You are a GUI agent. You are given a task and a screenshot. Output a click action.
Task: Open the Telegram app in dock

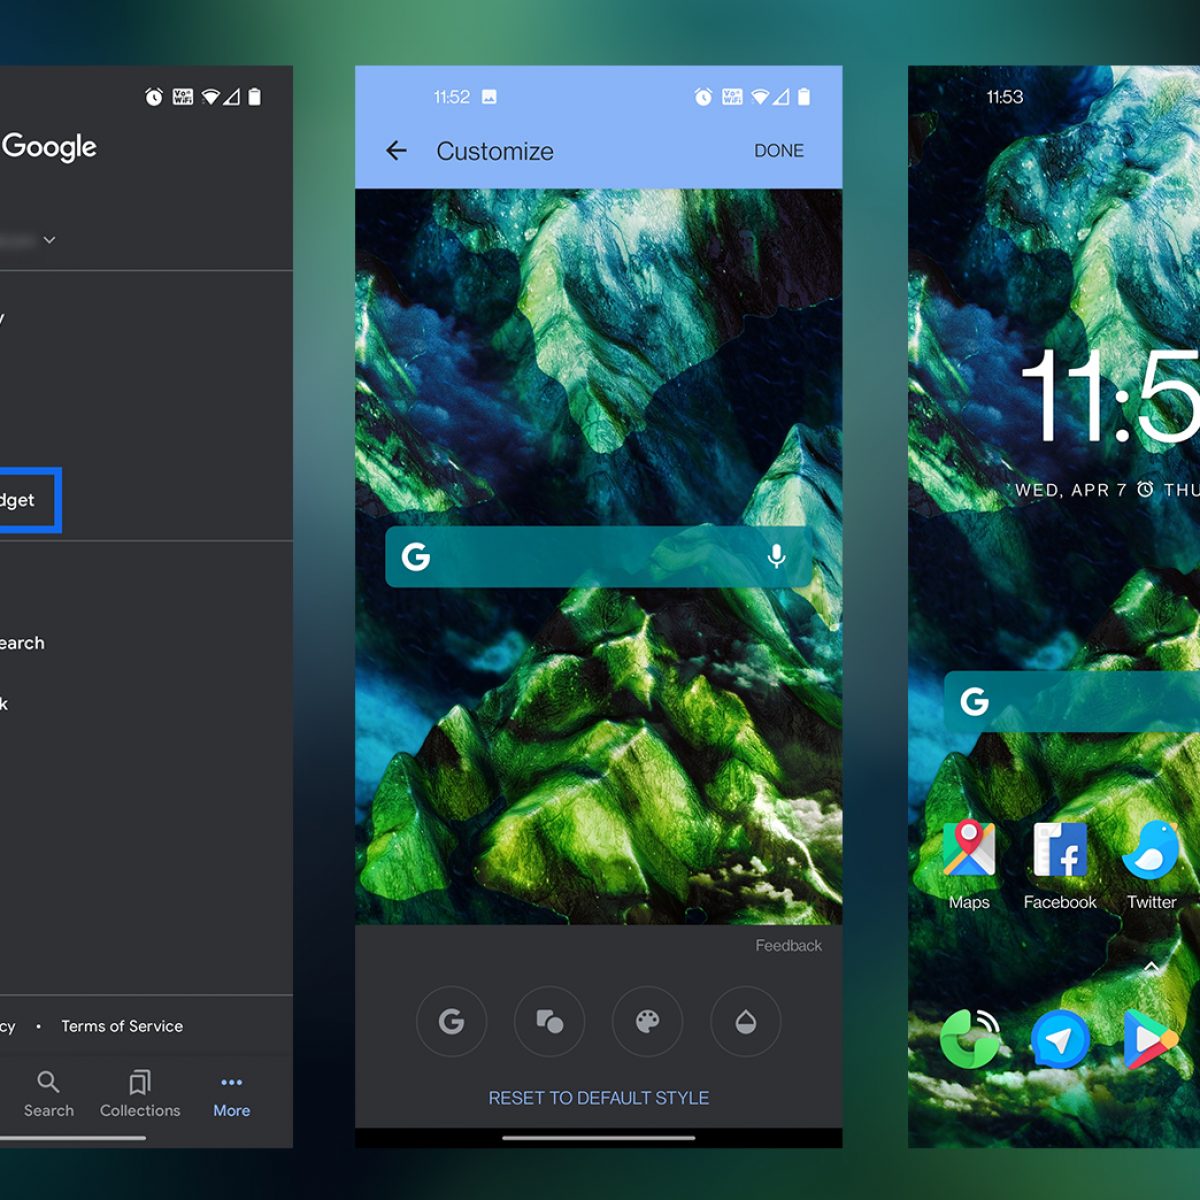tap(1060, 1040)
